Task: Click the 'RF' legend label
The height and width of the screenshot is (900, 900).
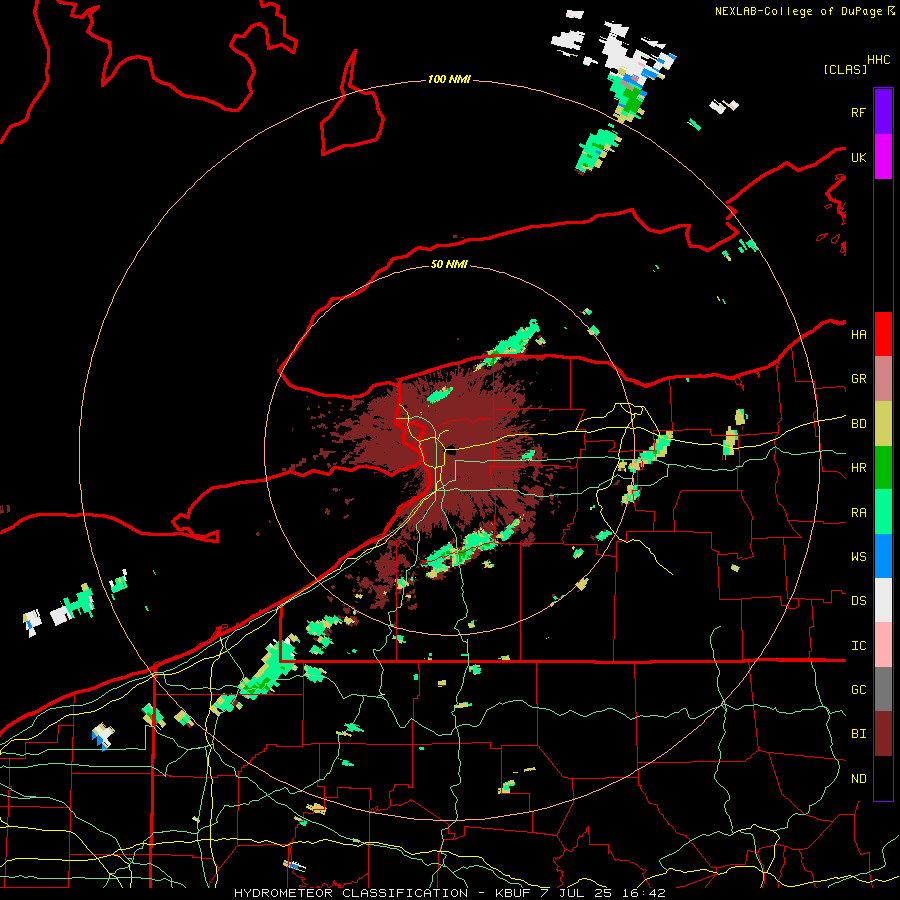Action: click(858, 112)
